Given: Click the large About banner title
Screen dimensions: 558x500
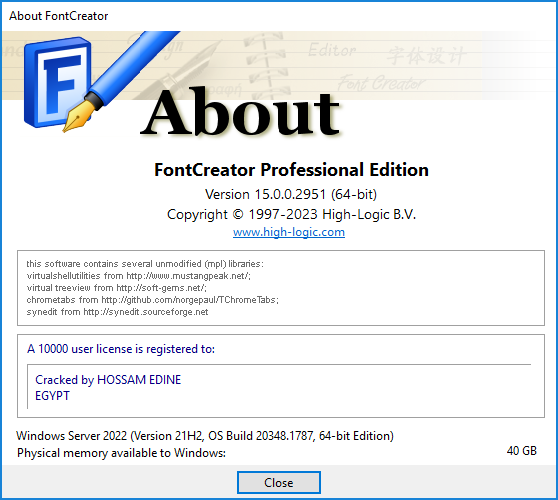Looking at the screenshot, I should pyautogui.click(x=241, y=112).
